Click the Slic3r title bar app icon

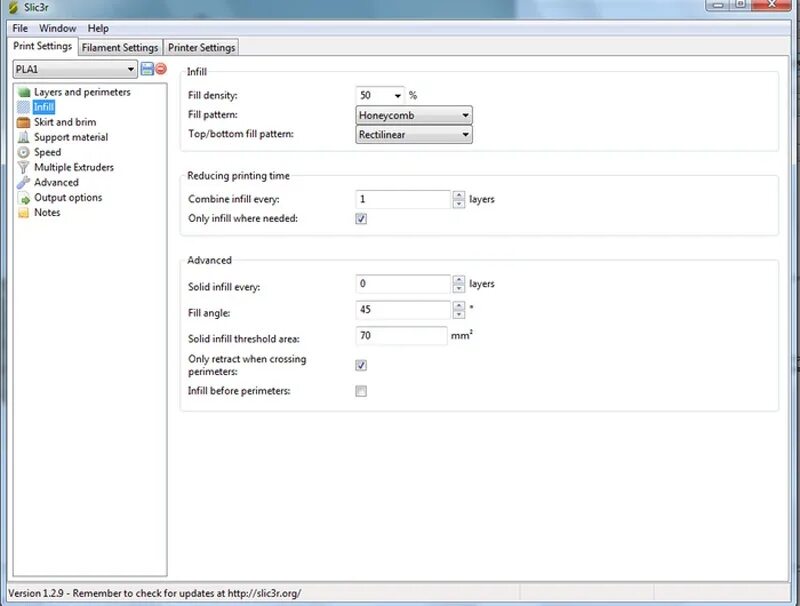[x=13, y=7]
